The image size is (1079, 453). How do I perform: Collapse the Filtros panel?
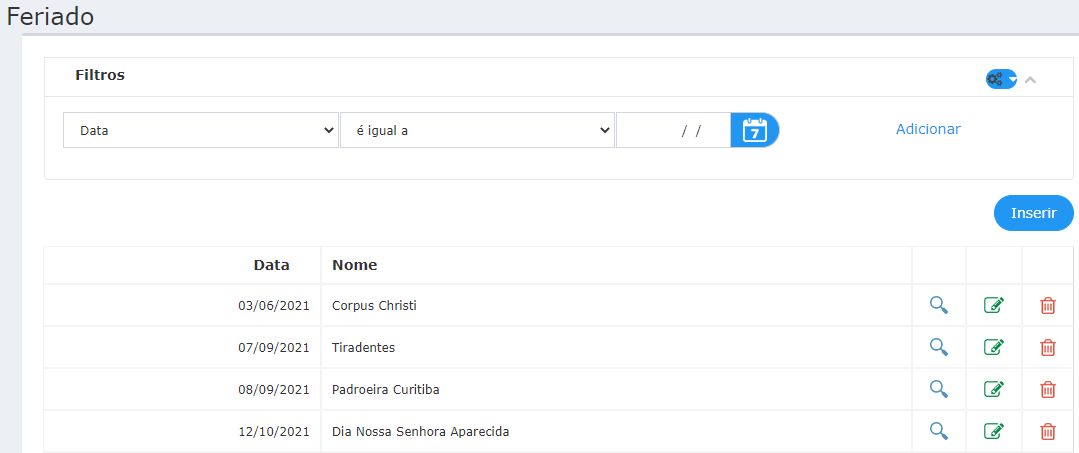(1030, 80)
